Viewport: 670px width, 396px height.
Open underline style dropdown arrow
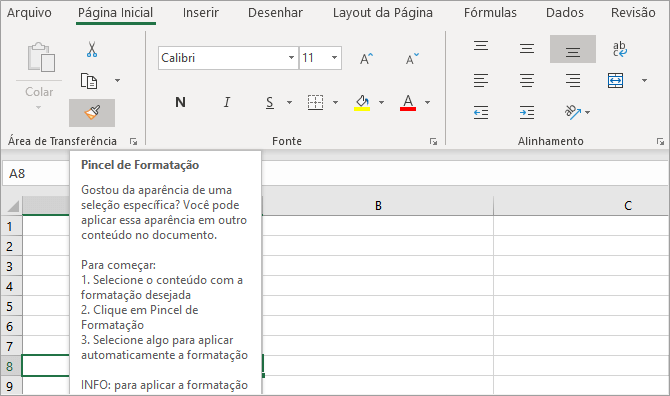point(289,103)
